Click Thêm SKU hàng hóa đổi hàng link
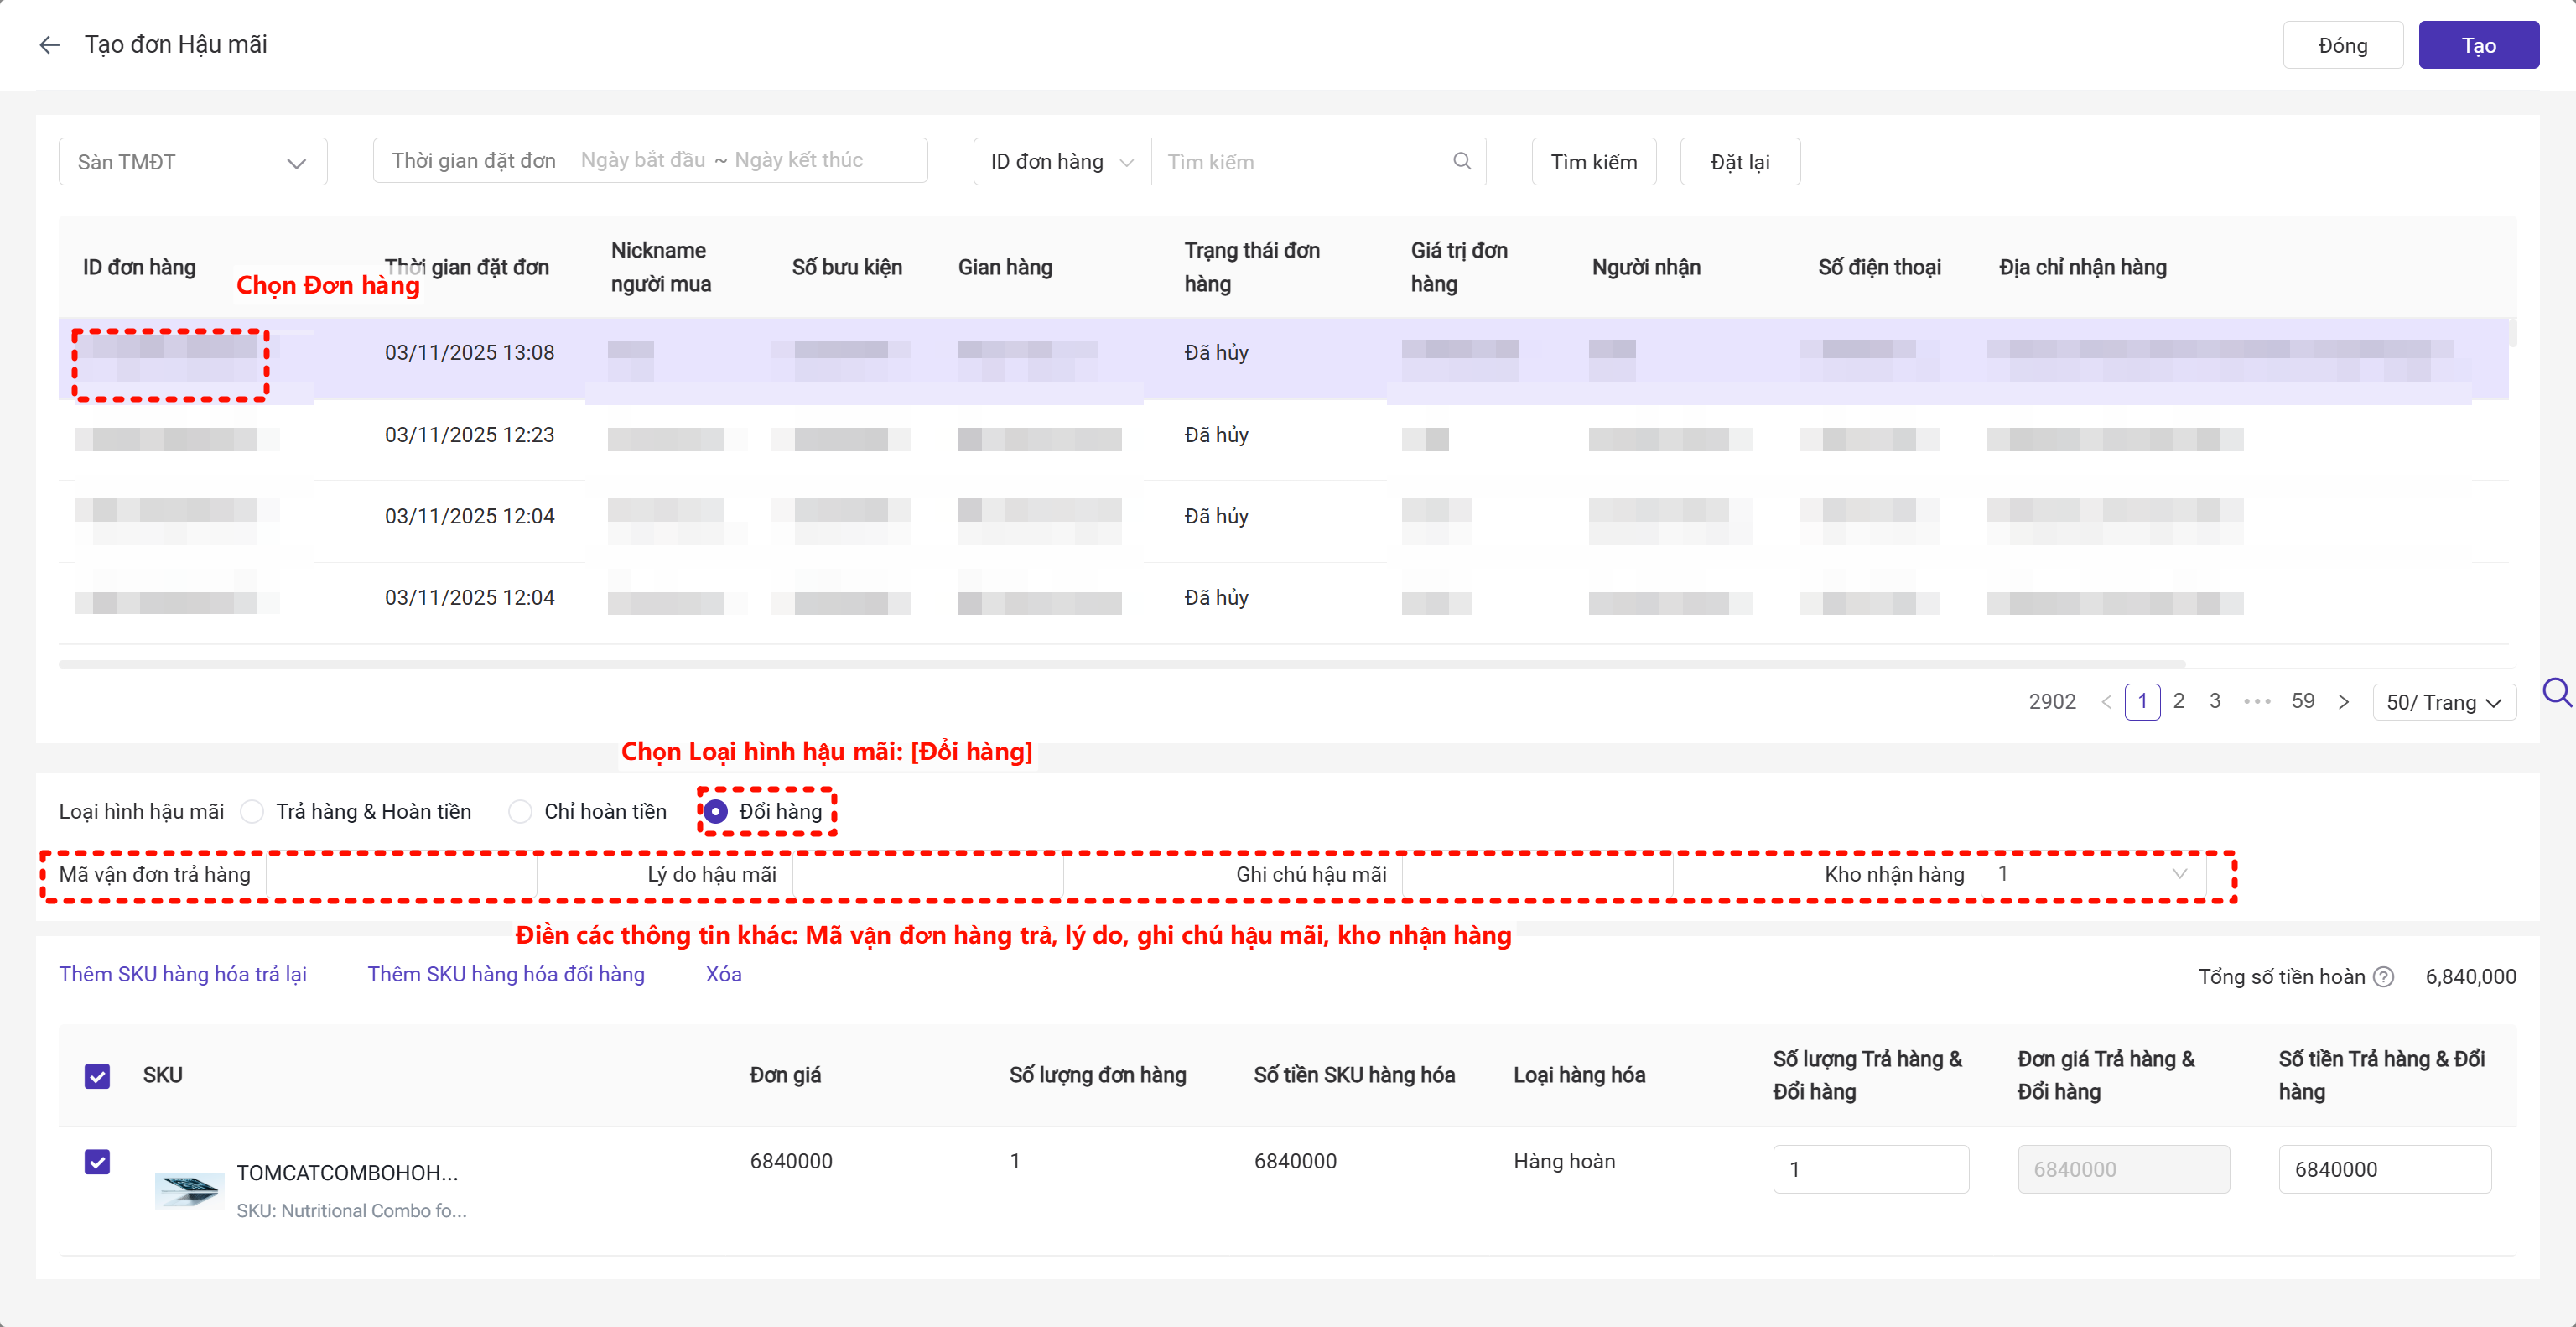 click(x=505, y=974)
